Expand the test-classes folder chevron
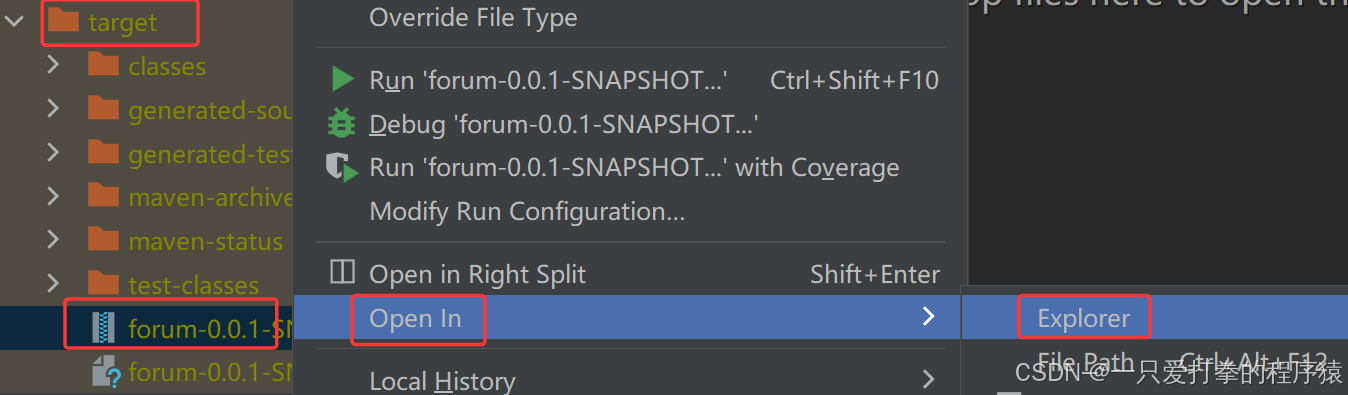The height and width of the screenshot is (395, 1348). [54, 285]
